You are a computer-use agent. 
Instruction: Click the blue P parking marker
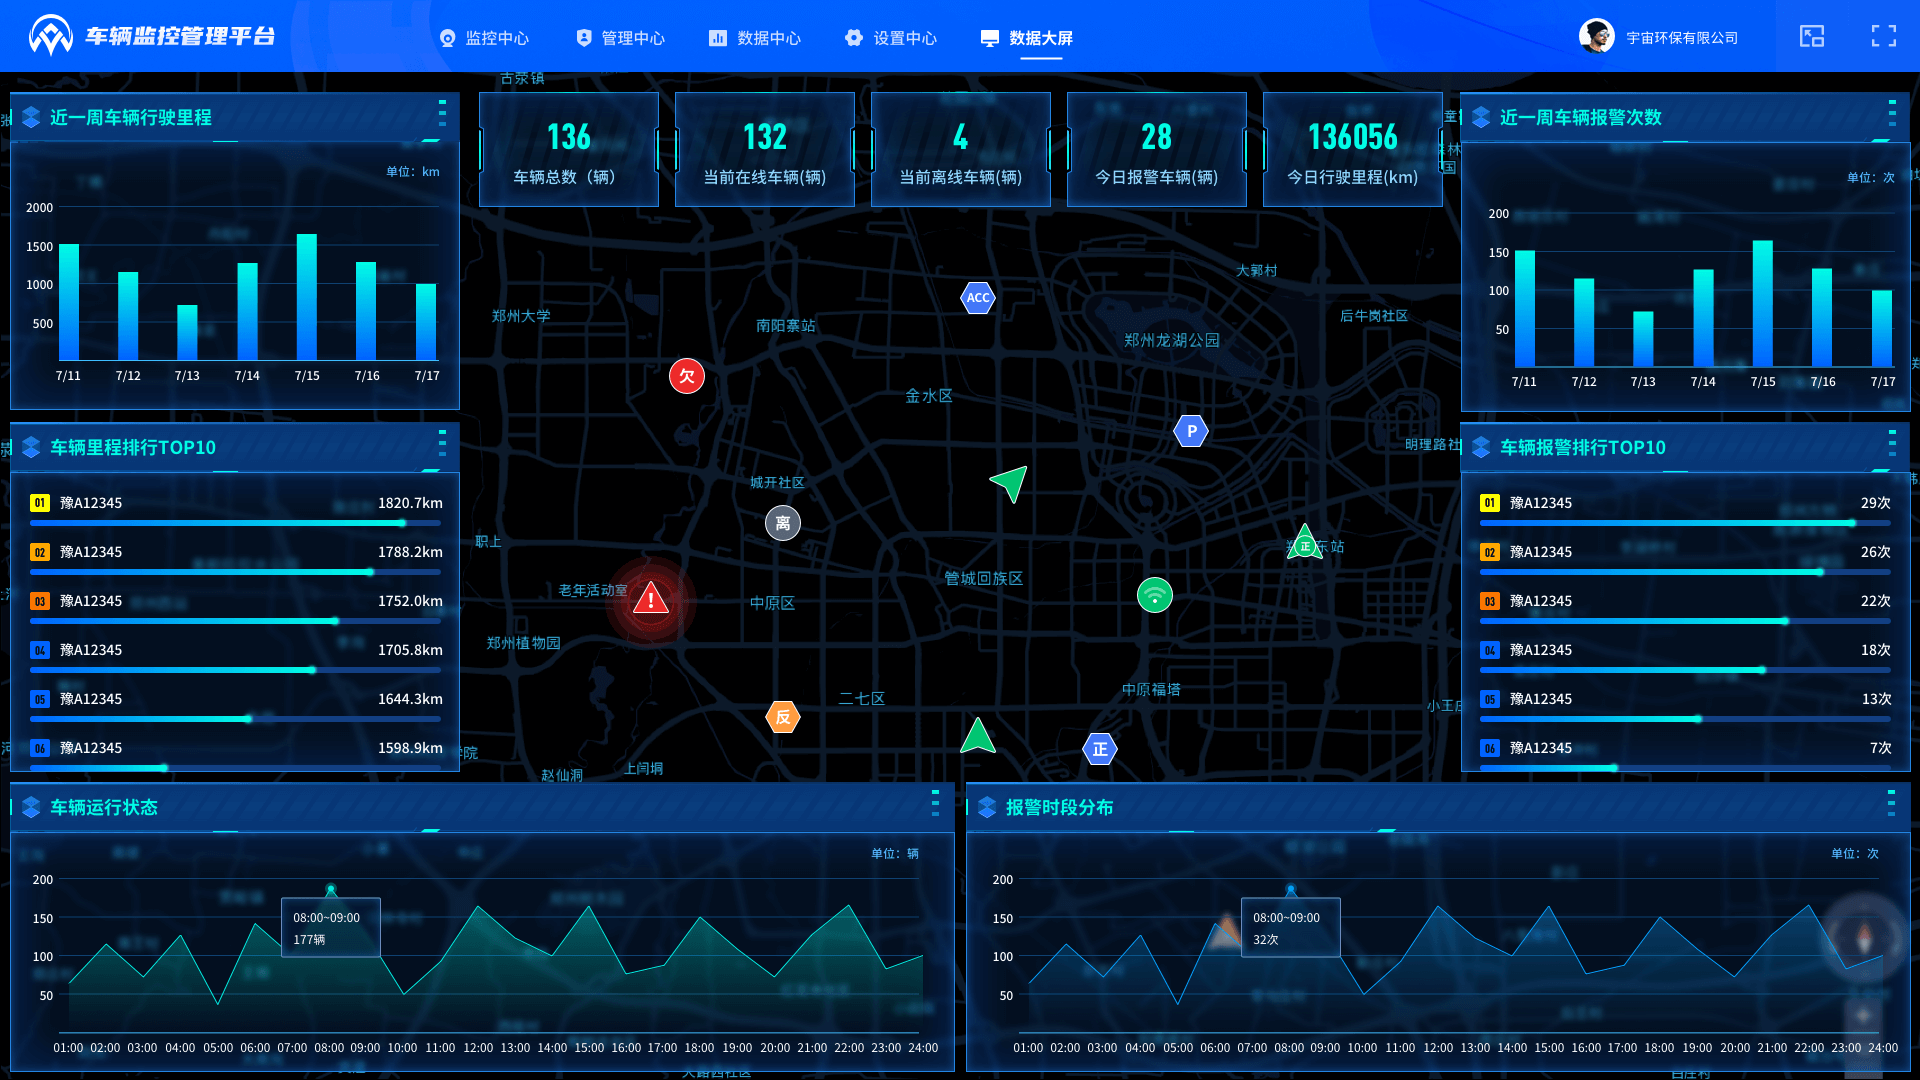coord(1190,431)
